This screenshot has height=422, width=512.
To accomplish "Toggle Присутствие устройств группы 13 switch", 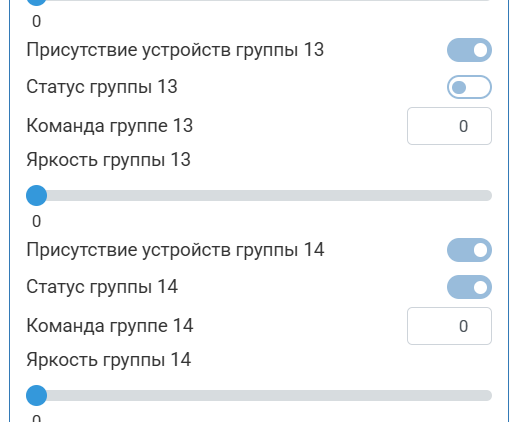I will click(469, 50).
